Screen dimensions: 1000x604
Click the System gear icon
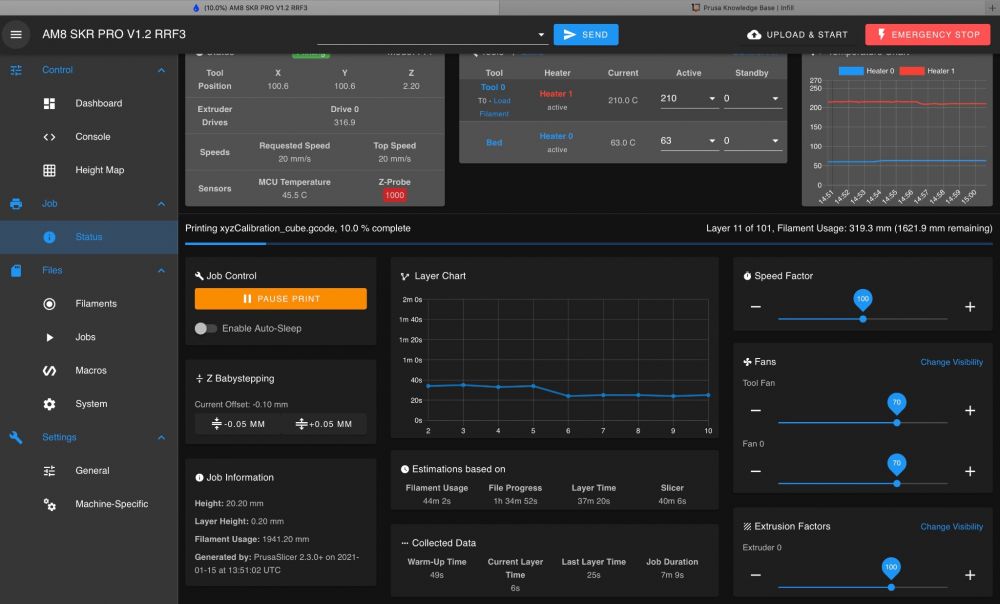point(49,404)
